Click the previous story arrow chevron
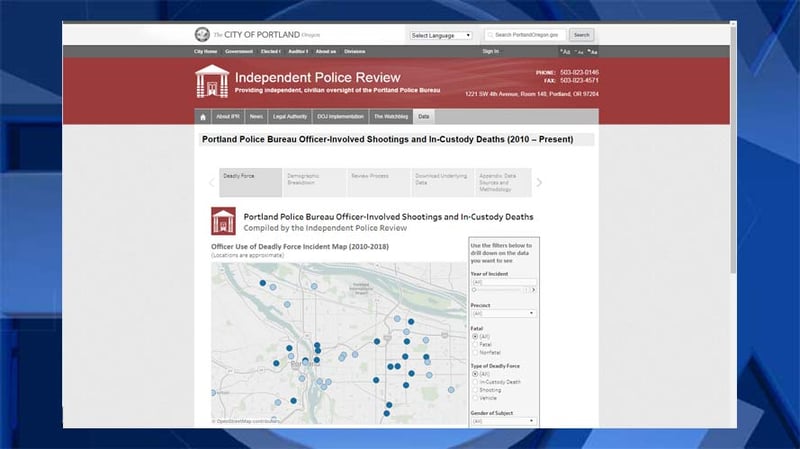Viewport: 800px width, 449px height. pyautogui.click(x=212, y=183)
